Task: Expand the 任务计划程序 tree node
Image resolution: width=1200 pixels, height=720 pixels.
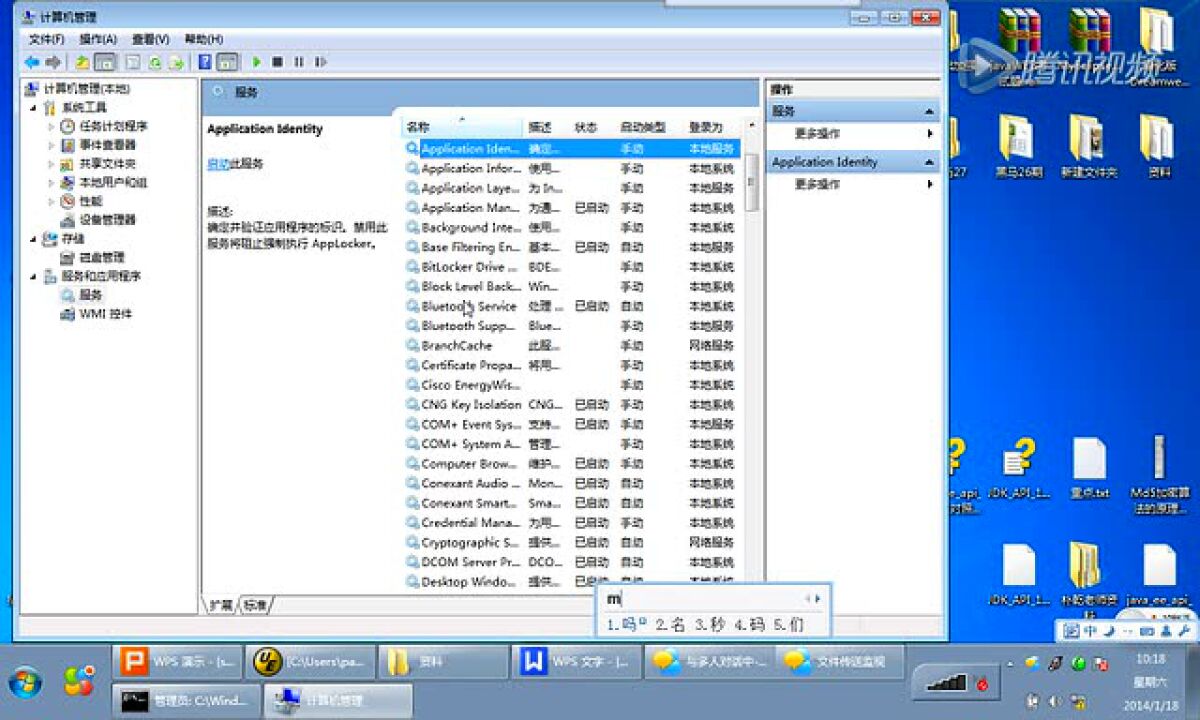Action: (52, 127)
